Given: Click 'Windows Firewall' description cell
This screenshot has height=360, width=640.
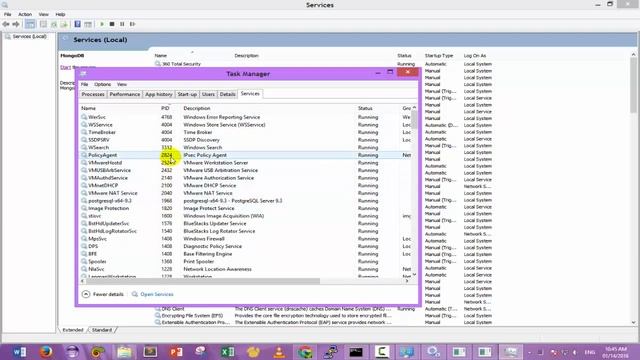Looking at the screenshot, I should tap(204, 239).
